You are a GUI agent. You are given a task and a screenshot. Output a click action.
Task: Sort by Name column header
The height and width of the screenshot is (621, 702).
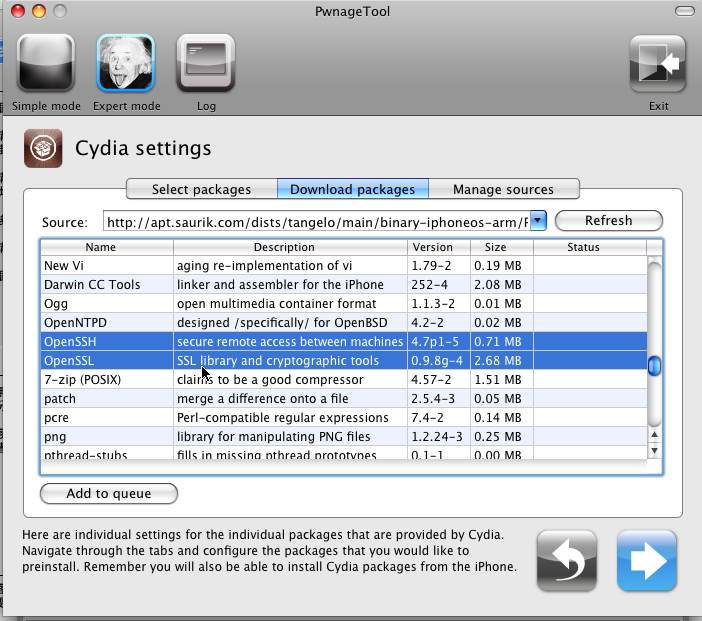pos(107,247)
